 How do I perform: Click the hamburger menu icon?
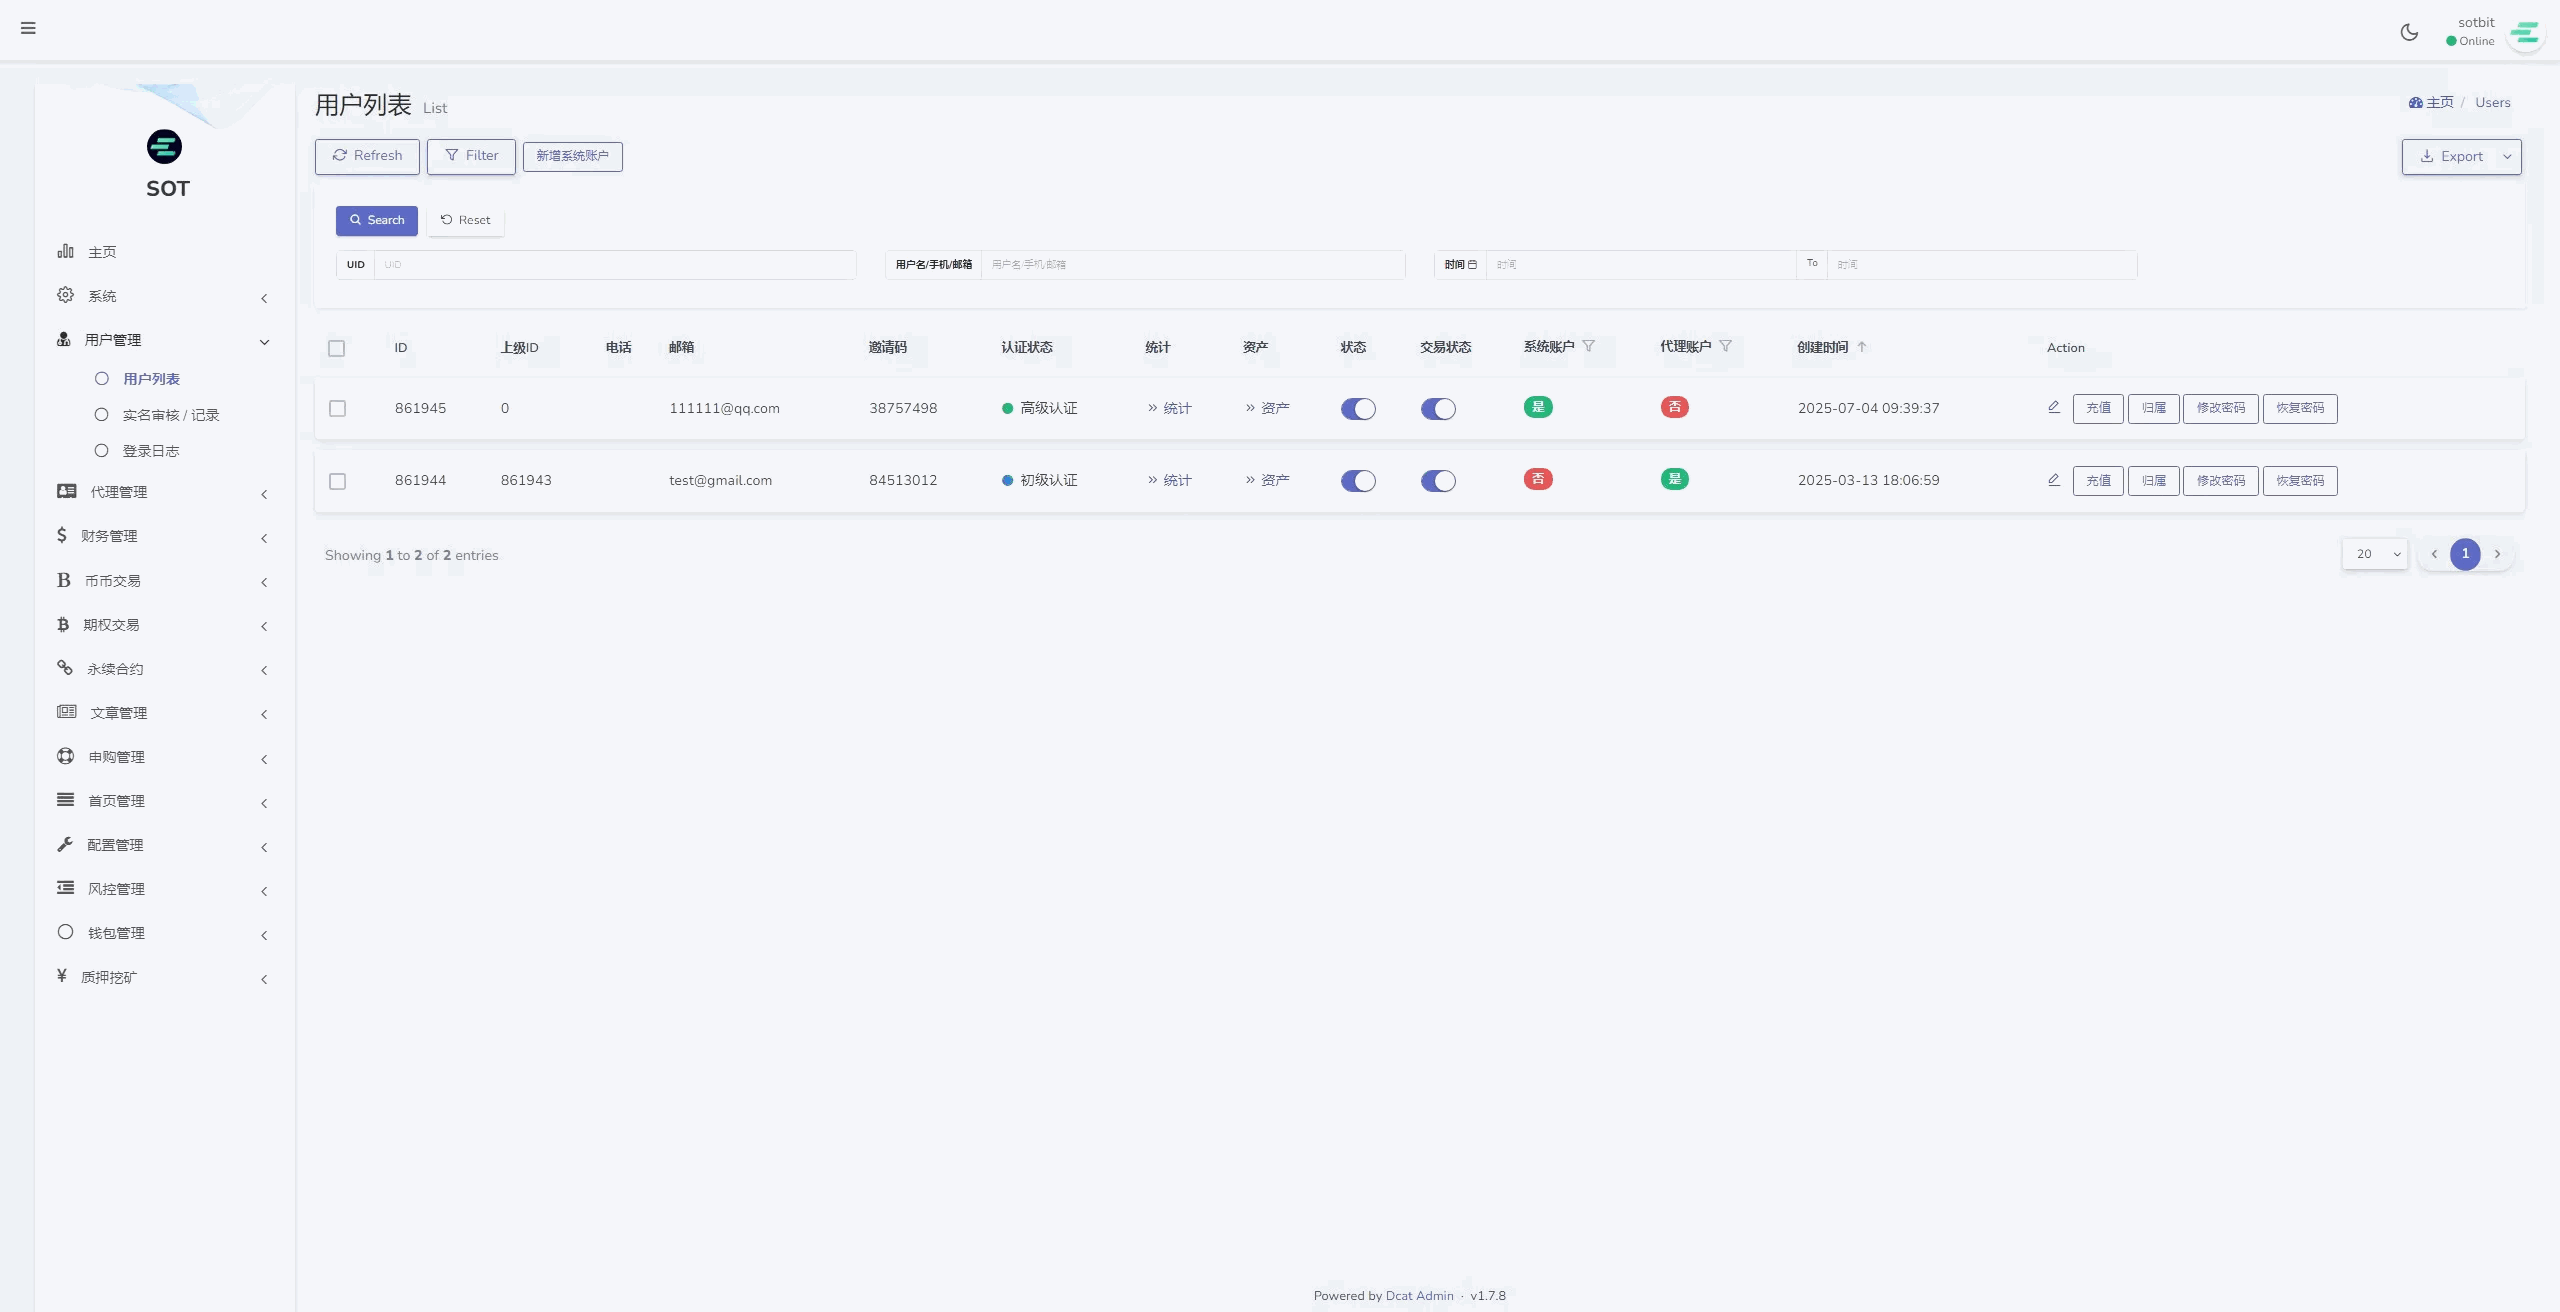(x=28, y=28)
